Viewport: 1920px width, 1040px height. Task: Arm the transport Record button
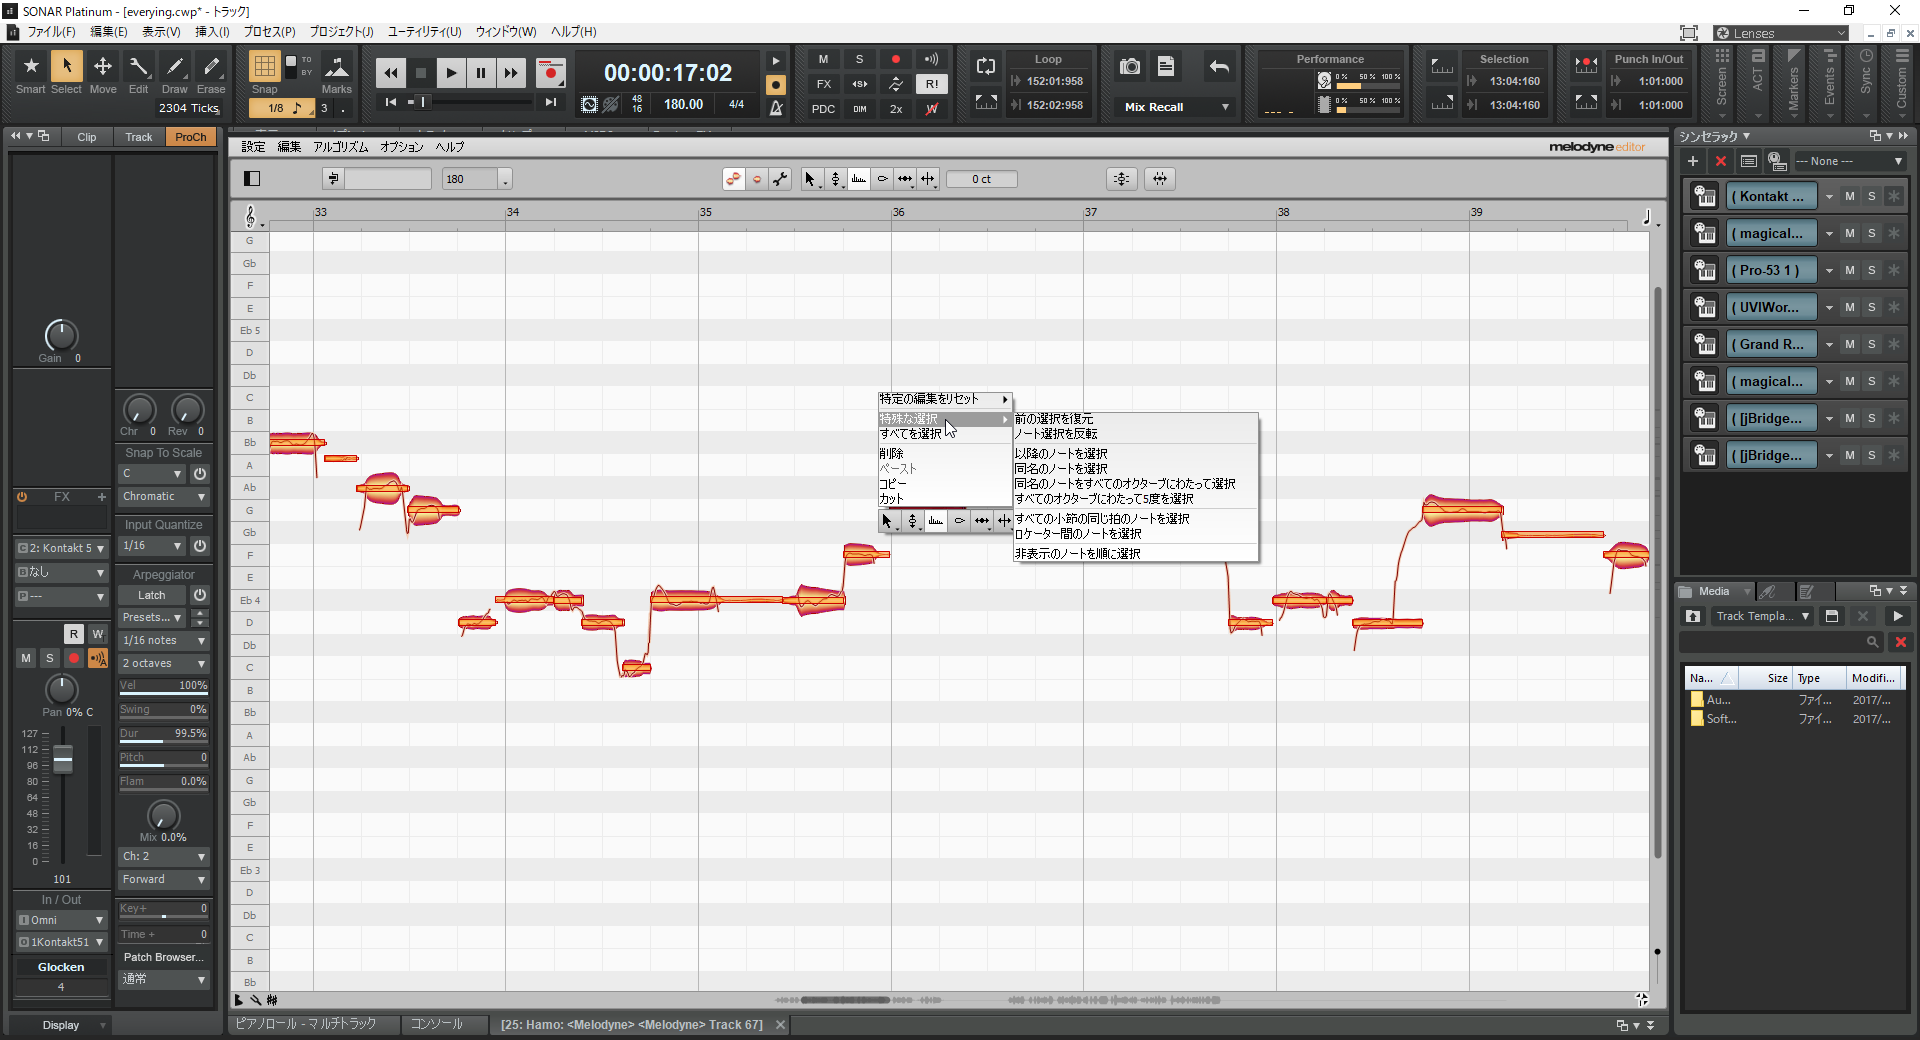tap(550, 72)
